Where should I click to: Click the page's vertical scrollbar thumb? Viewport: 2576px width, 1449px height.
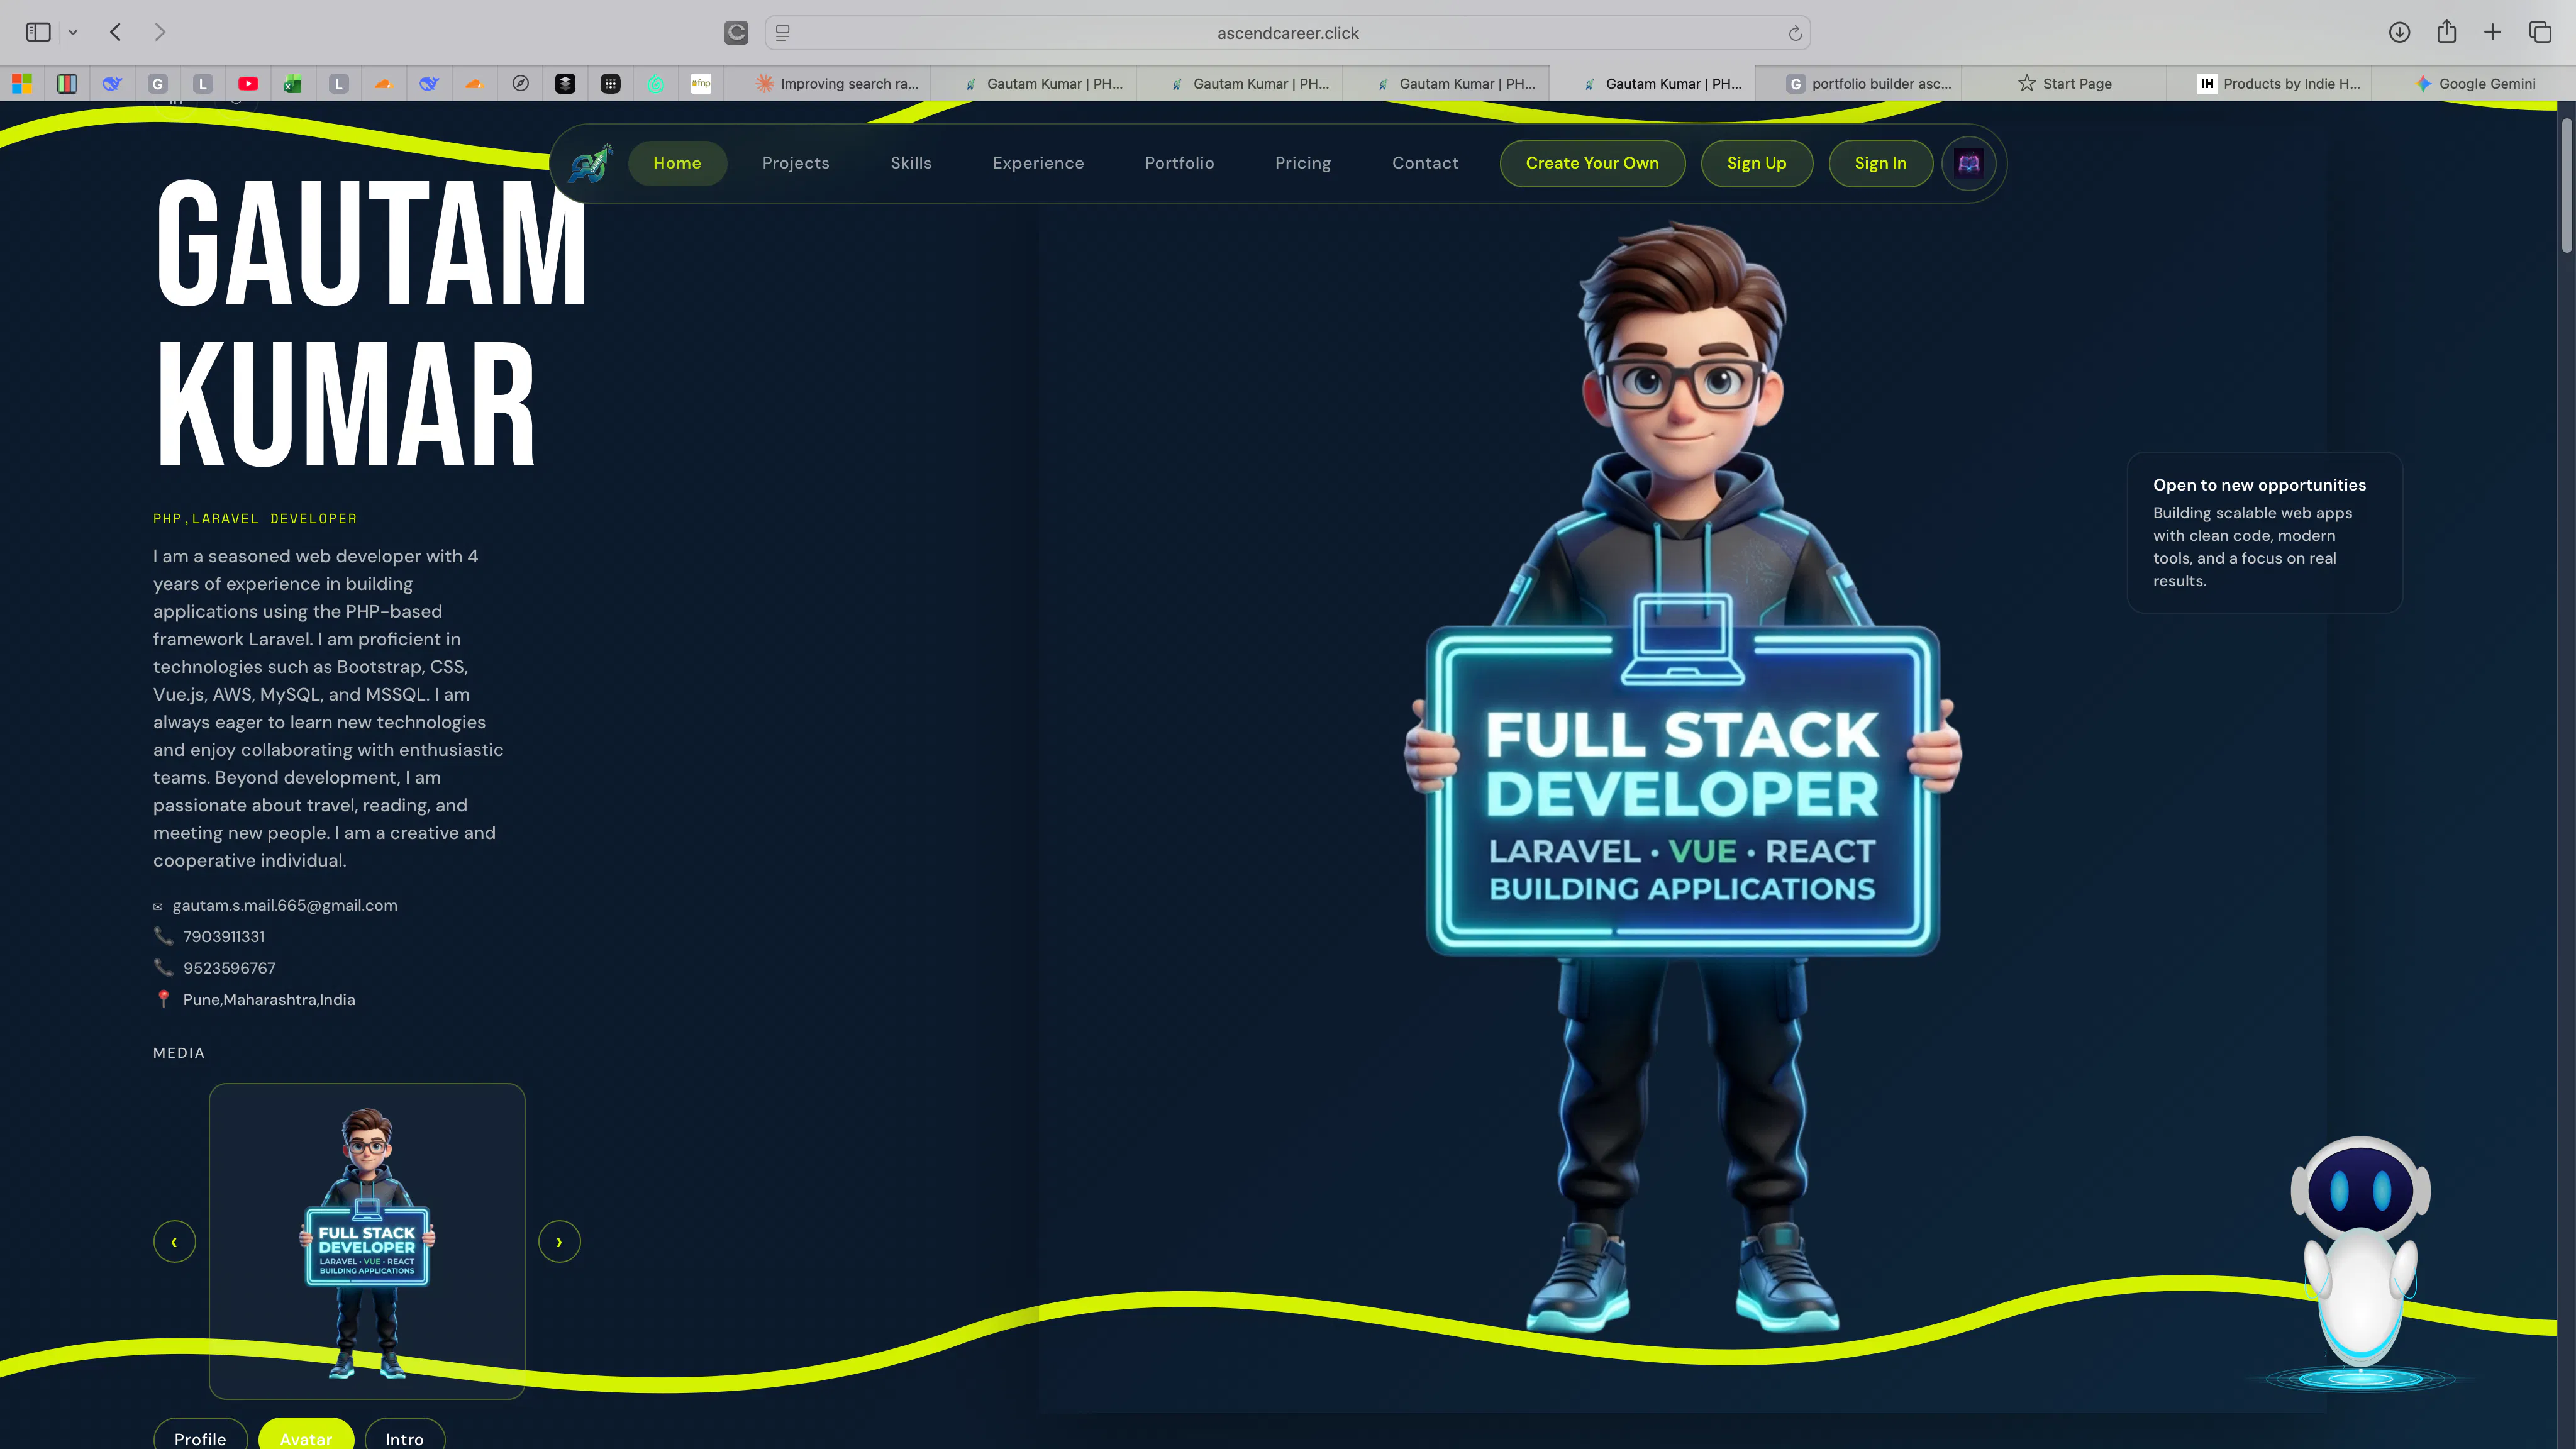pyautogui.click(x=2566, y=185)
